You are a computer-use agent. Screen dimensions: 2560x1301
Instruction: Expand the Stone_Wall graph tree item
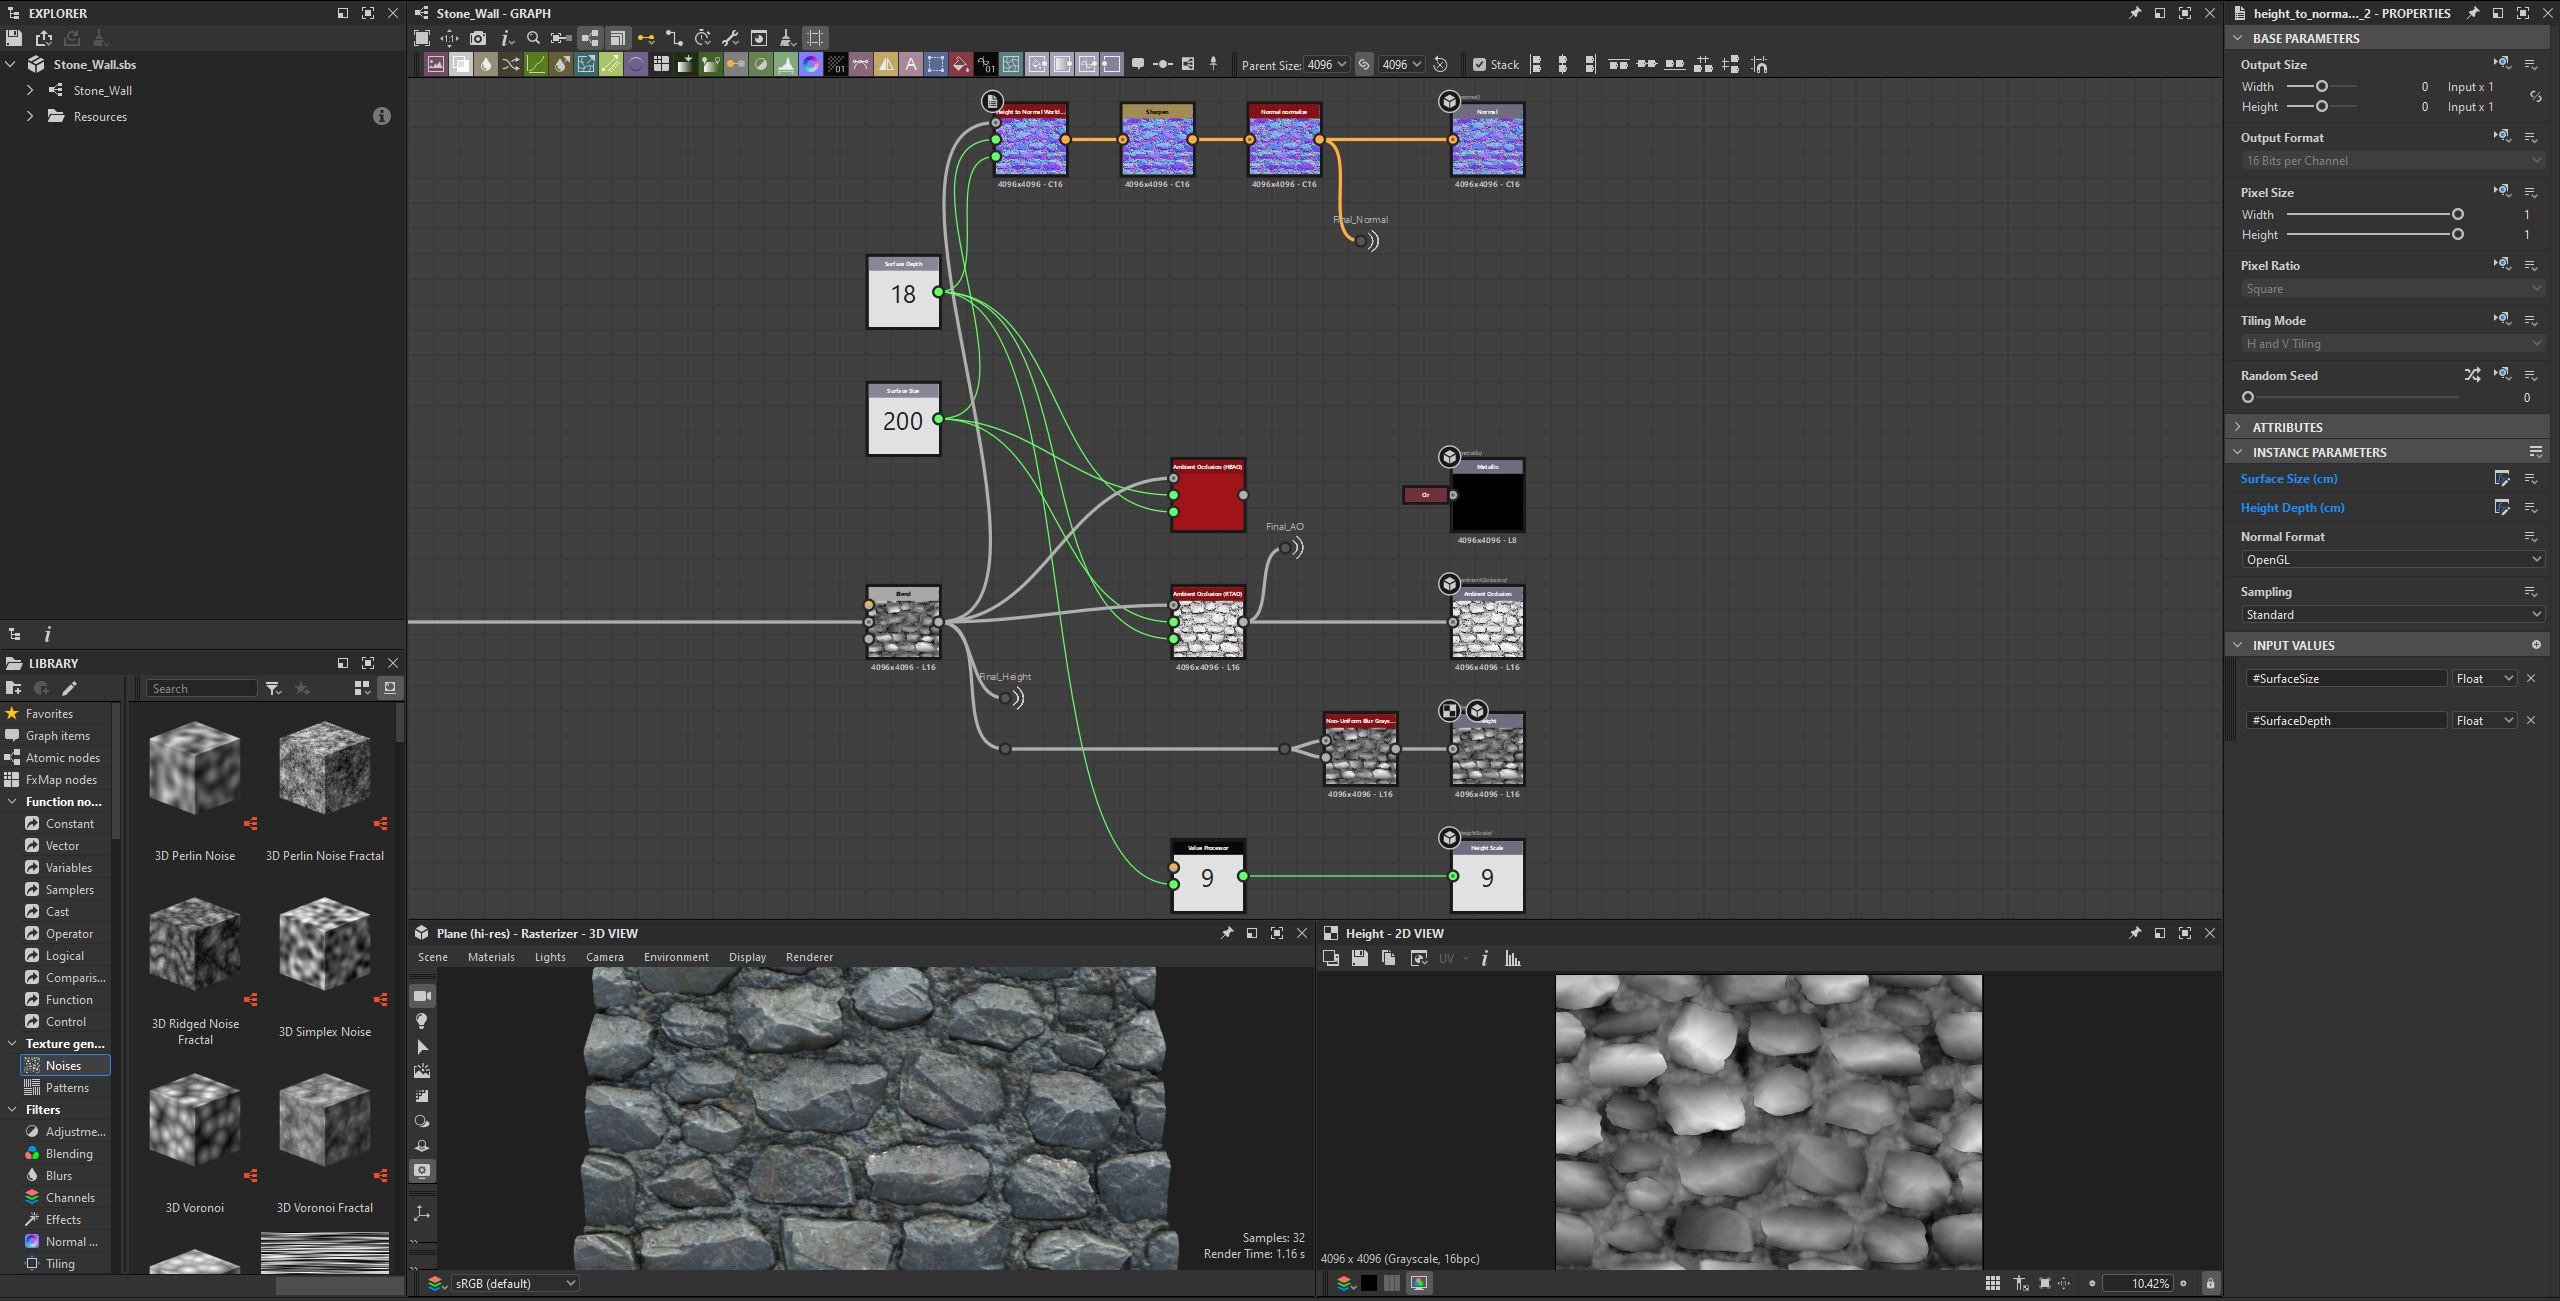click(x=30, y=90)
